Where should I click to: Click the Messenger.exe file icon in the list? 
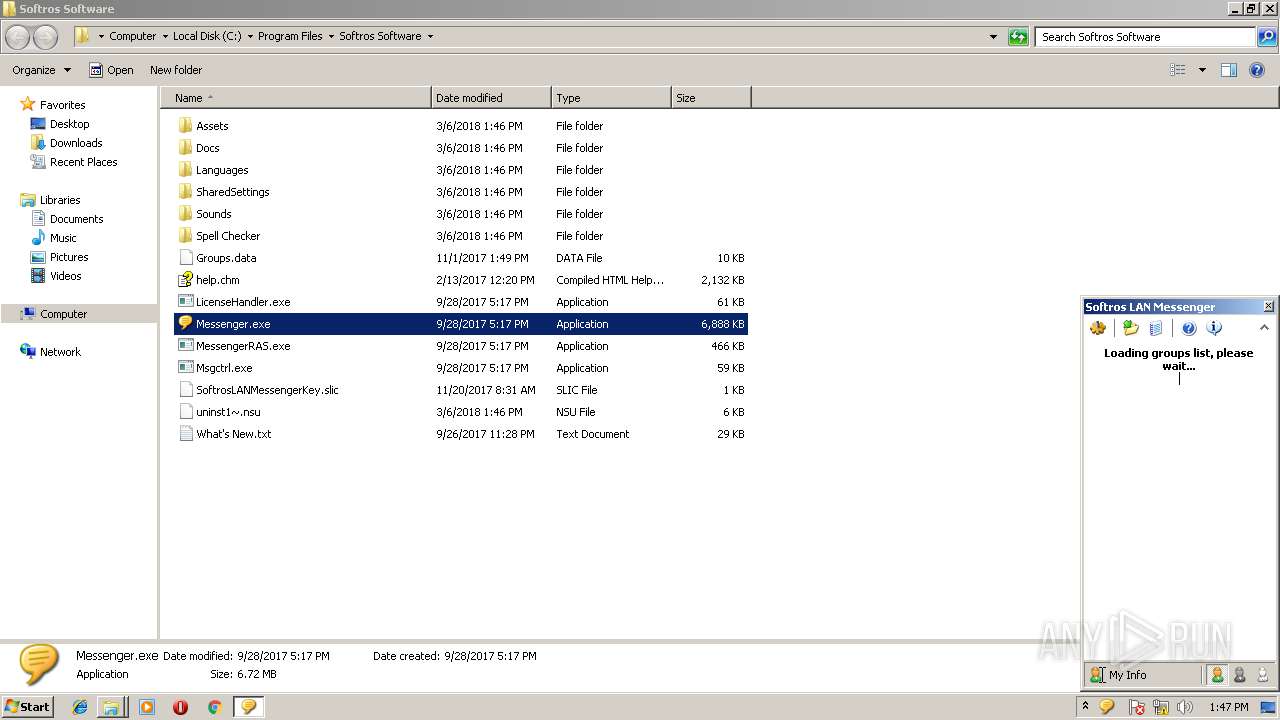(x=185, y=323)
